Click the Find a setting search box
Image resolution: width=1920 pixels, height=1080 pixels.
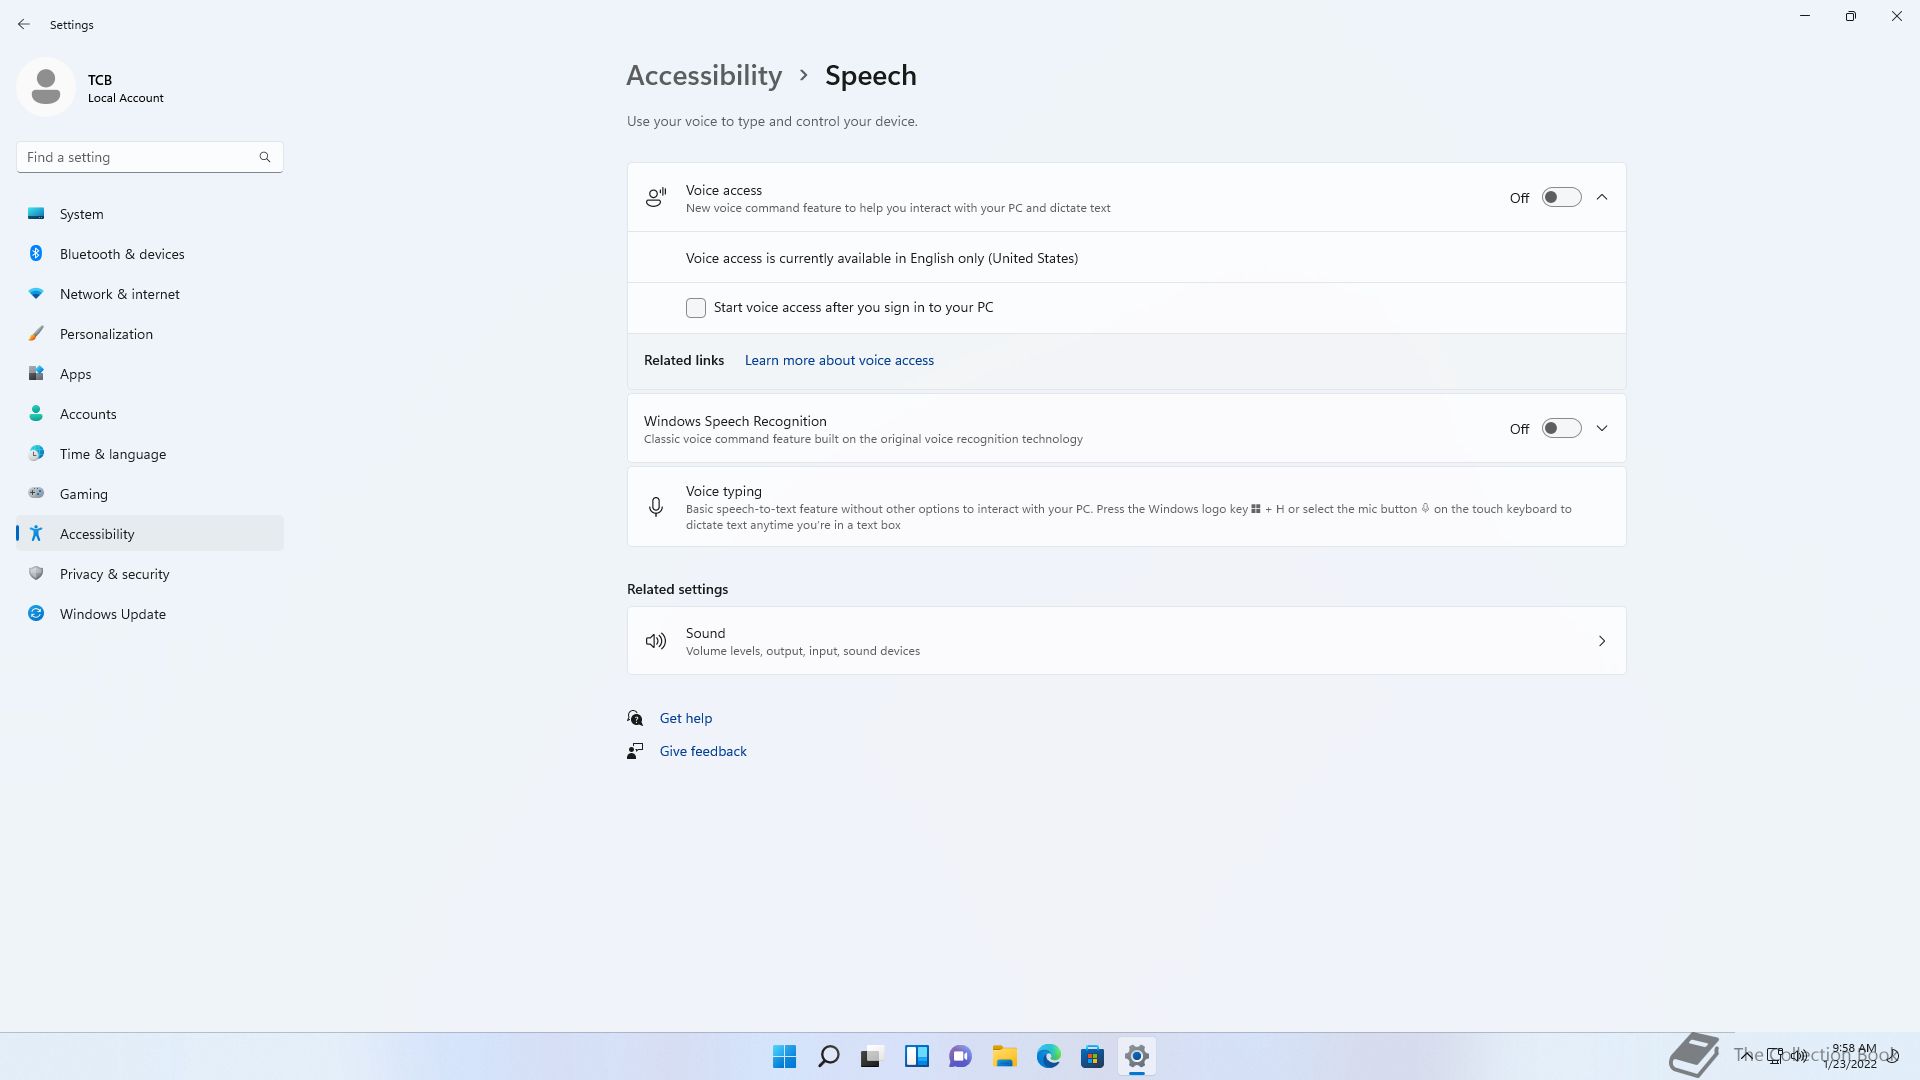(x=150, y=157)
